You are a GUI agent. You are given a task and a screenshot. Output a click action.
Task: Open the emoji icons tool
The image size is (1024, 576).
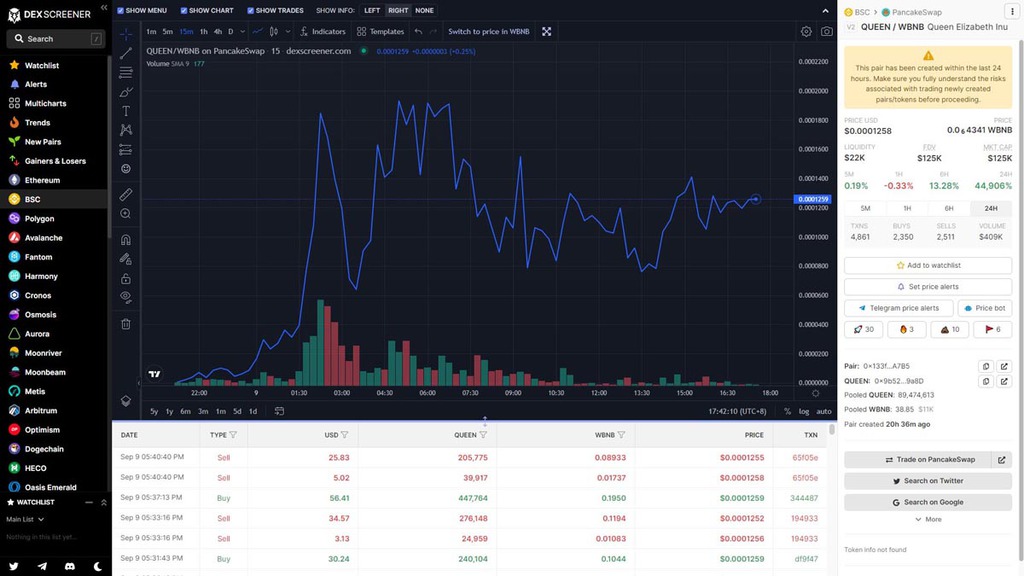click(126, 168)
